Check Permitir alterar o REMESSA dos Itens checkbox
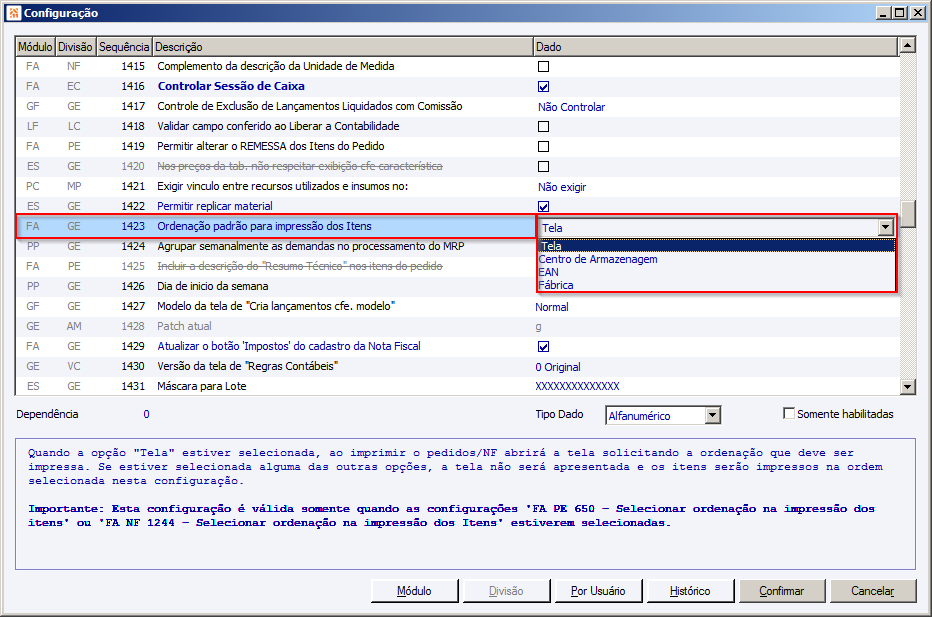 (x=543, y=146)
